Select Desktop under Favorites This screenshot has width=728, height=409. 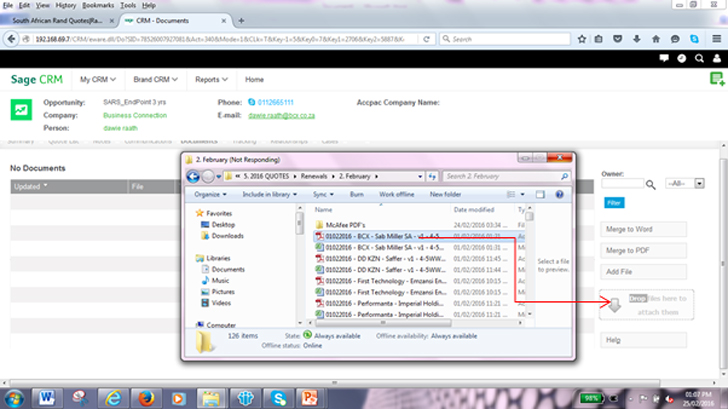click(223, 224)
